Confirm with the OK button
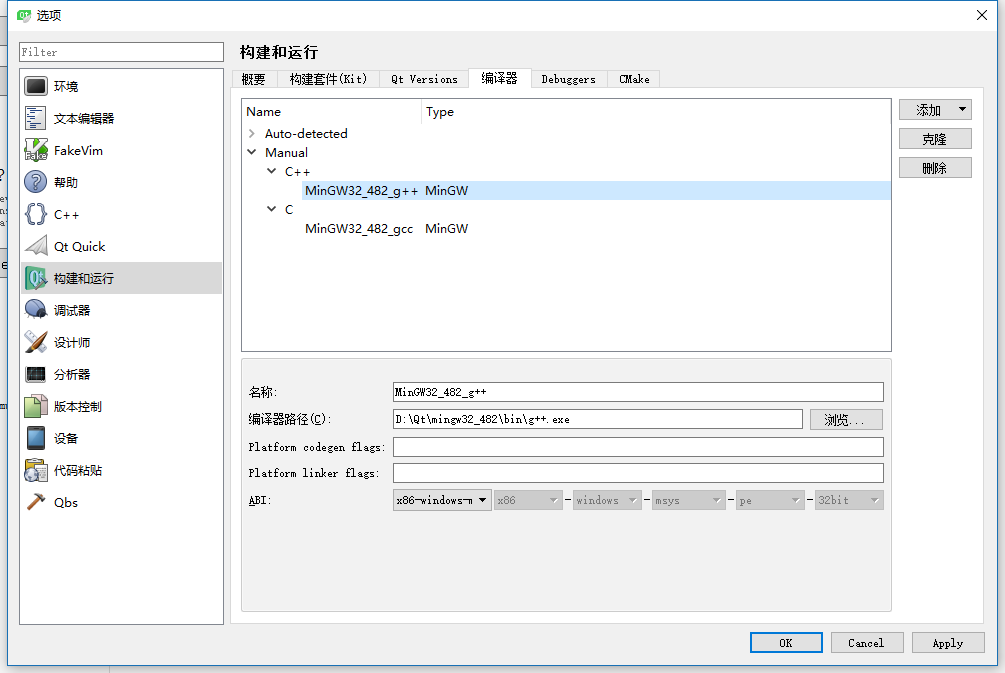Image resolution: width=1005 pixels, height=673 pixels. [786, 643]
